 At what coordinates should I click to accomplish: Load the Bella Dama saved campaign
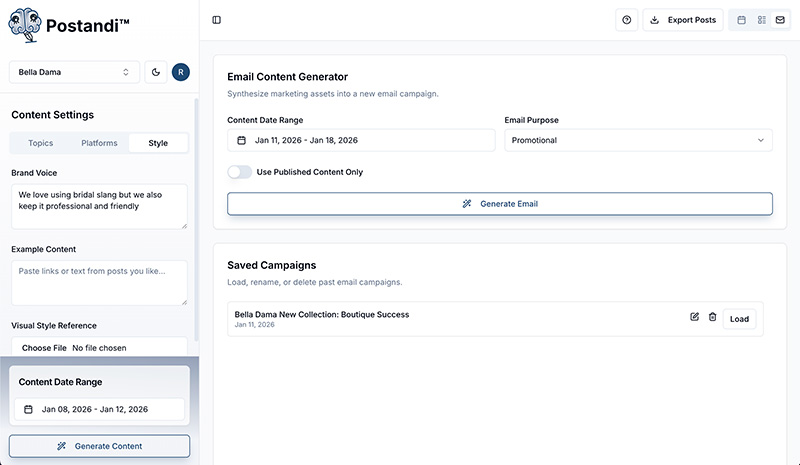739,319
